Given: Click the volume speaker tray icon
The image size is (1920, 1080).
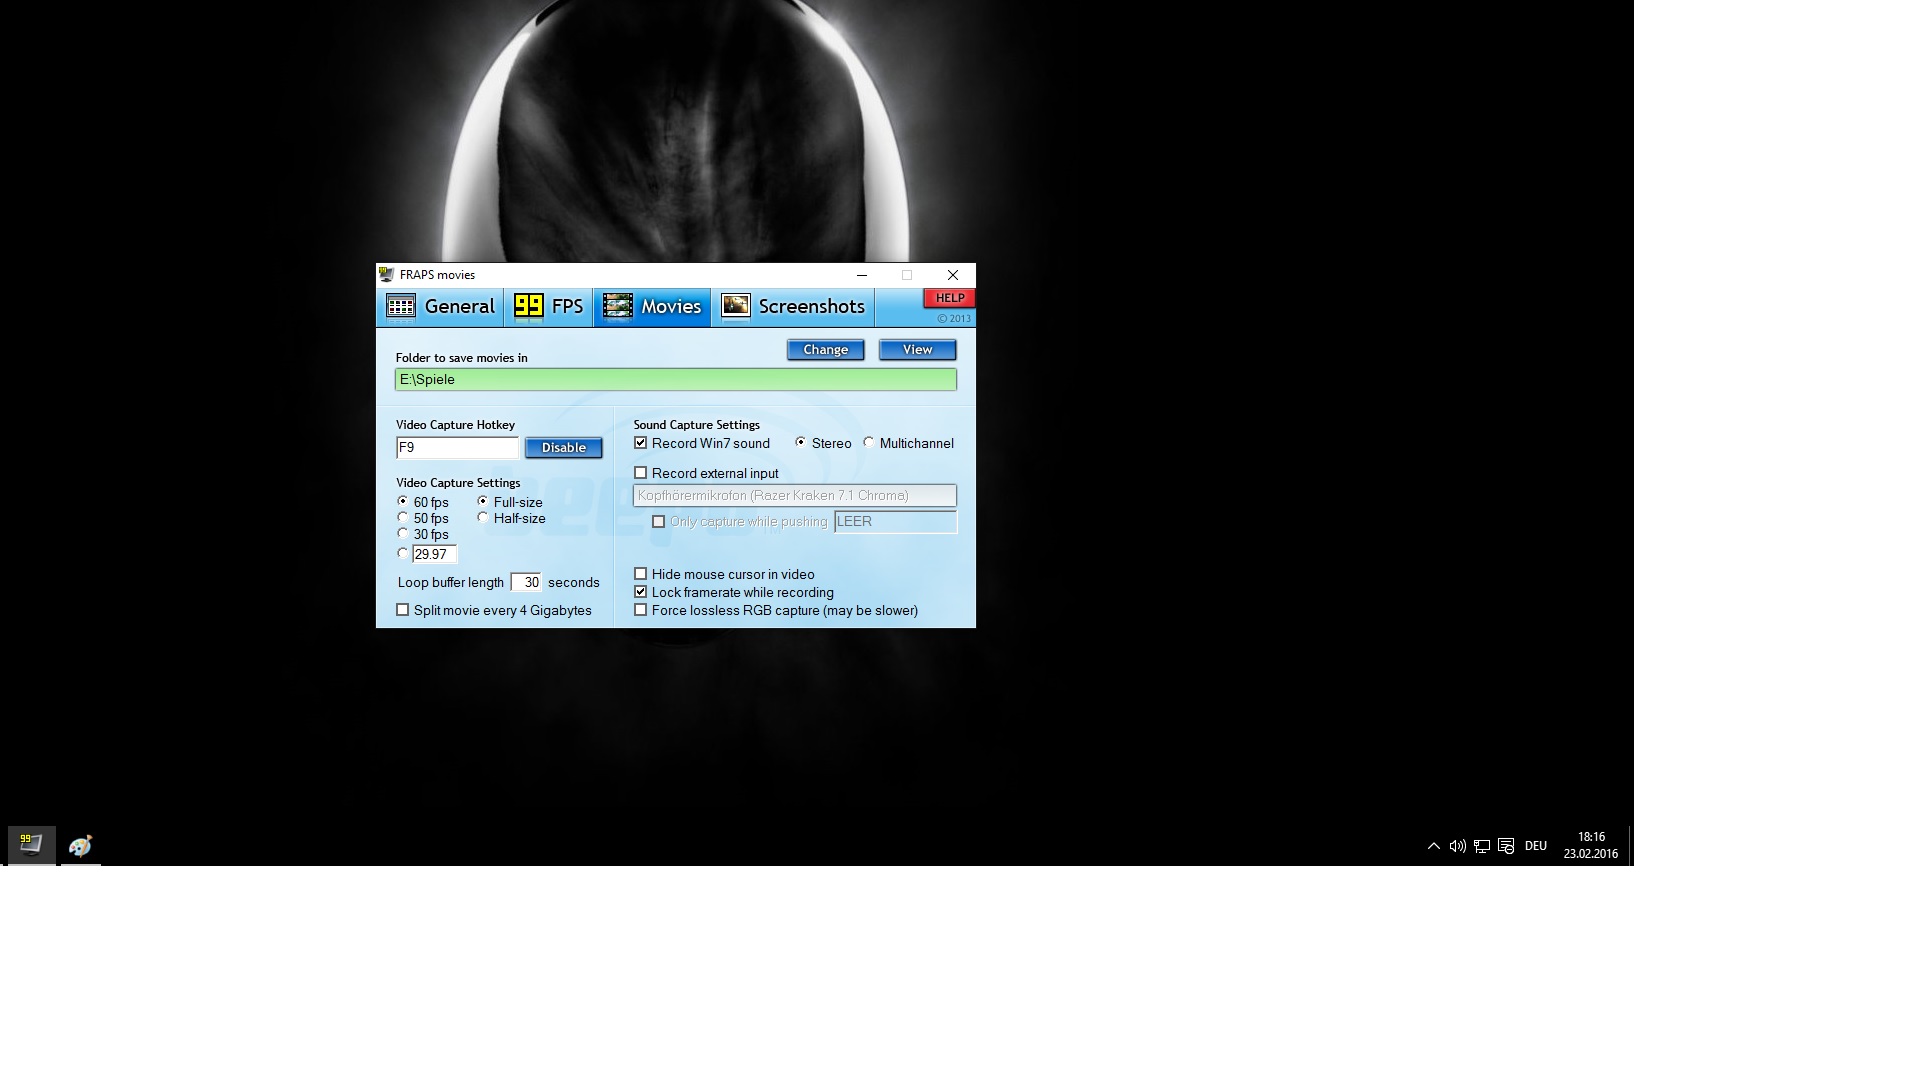Looking at the screenshot, I should [x=1457, y=846].
